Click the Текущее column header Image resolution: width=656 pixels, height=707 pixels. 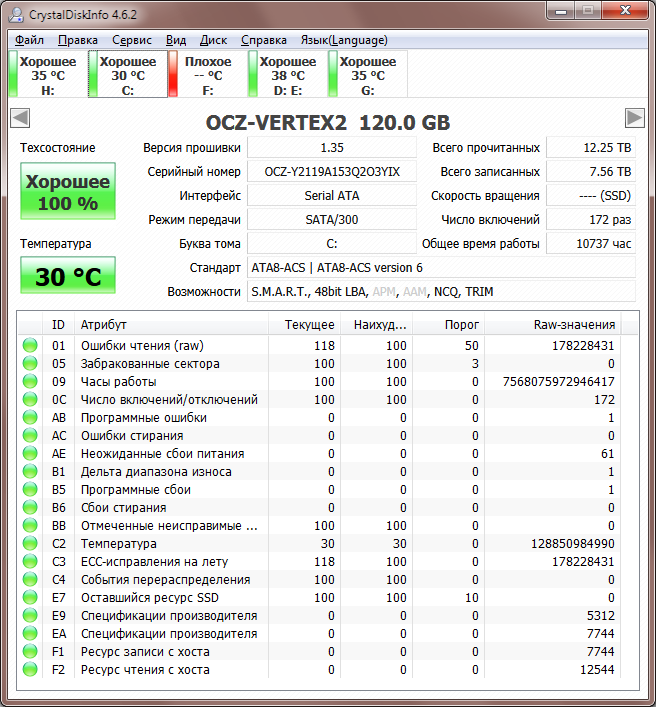tap(304, 325)
